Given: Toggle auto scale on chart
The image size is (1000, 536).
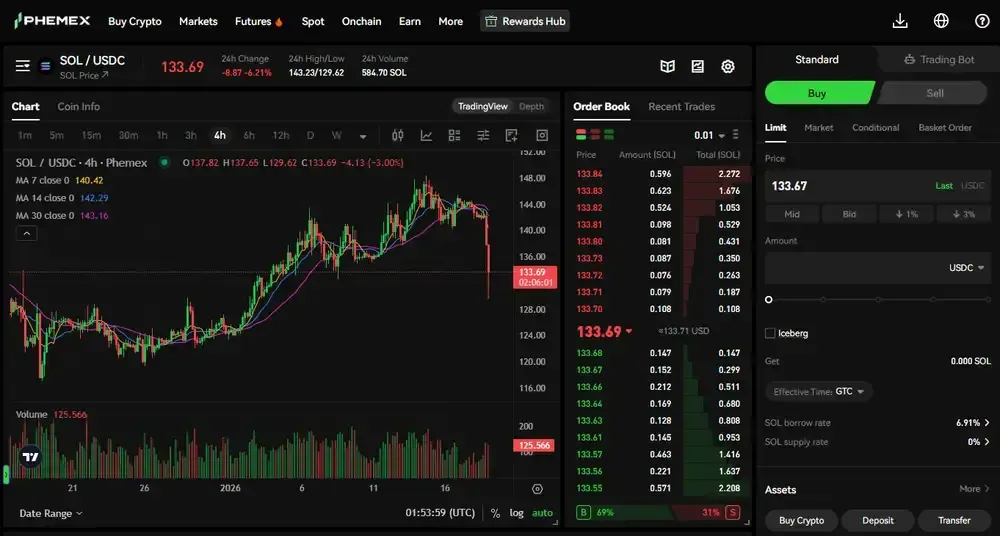Looking at the screenshot, I should click(543, 513).
